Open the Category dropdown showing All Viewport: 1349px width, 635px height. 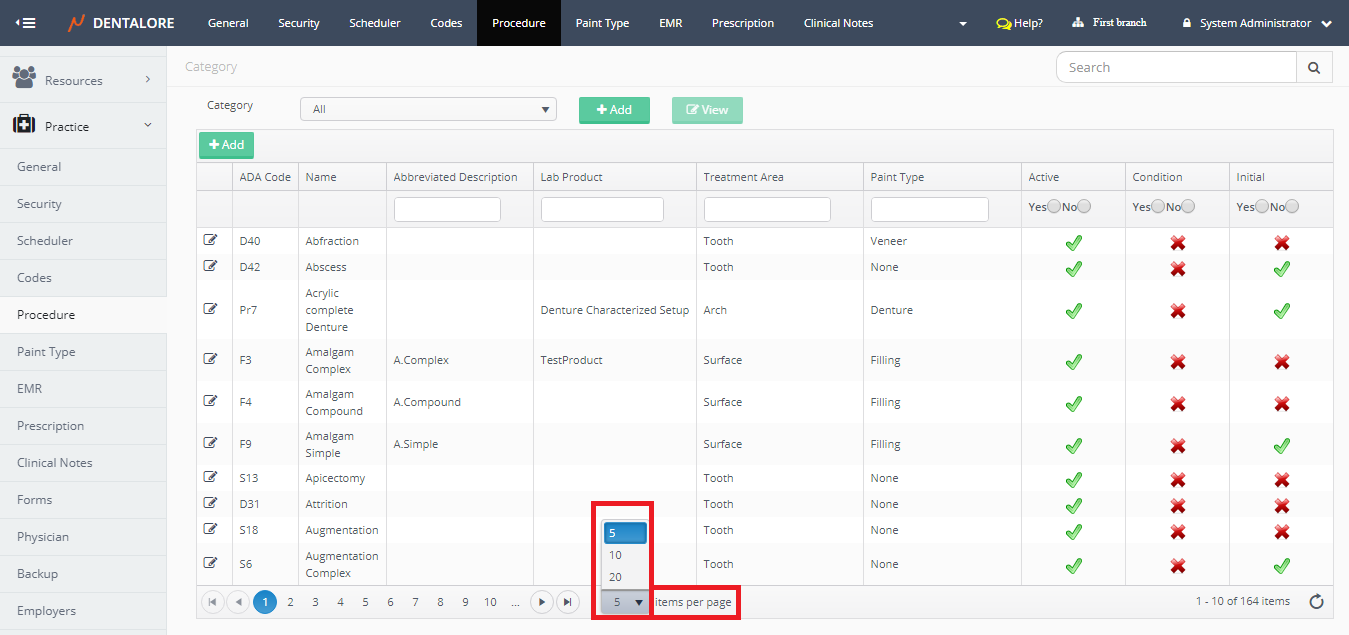tap(428, 109)
